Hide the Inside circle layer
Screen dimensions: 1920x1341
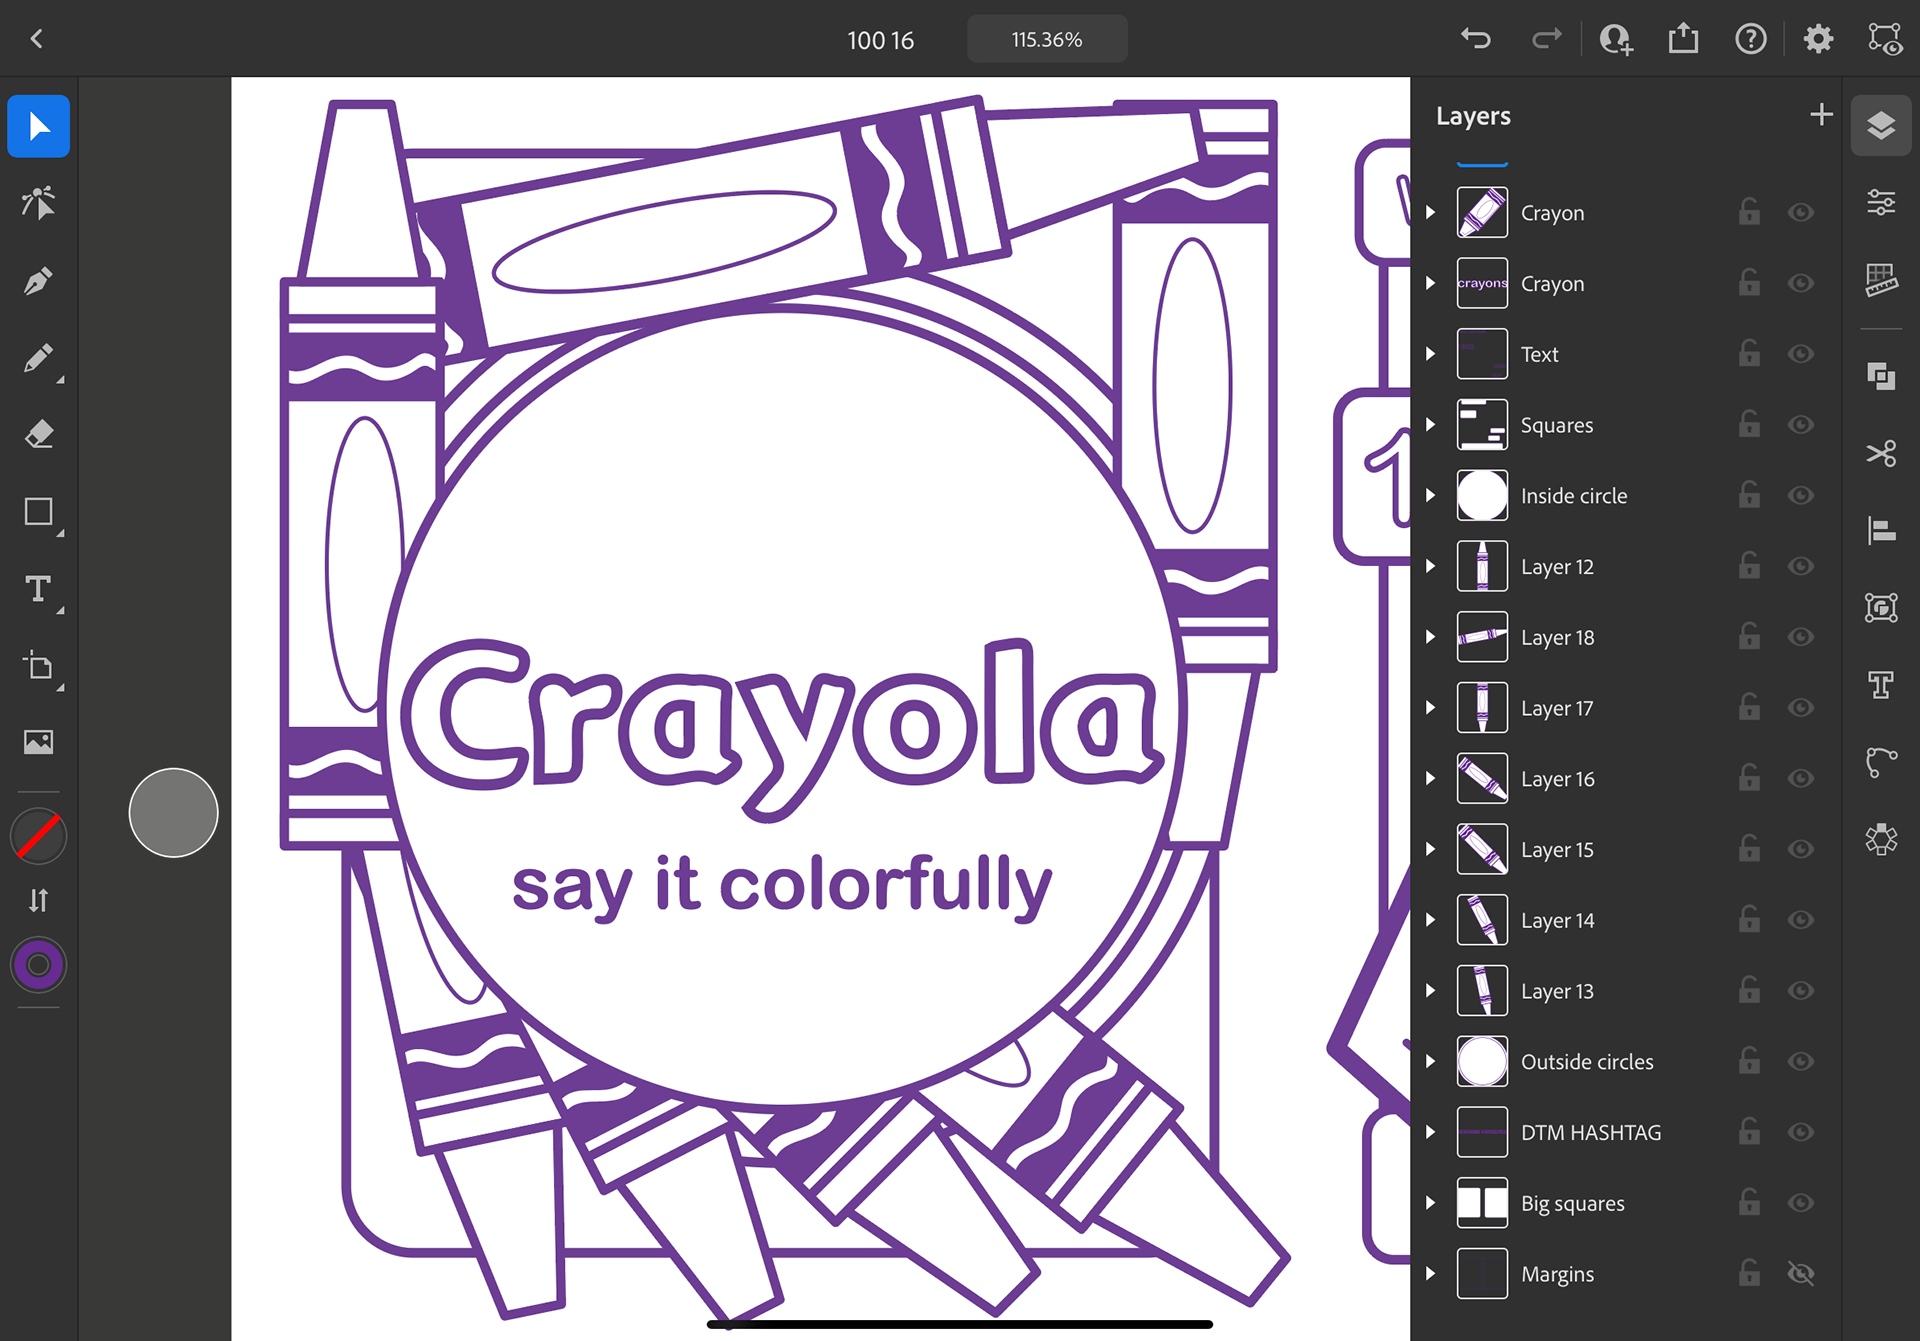(x=1801, y=495)
